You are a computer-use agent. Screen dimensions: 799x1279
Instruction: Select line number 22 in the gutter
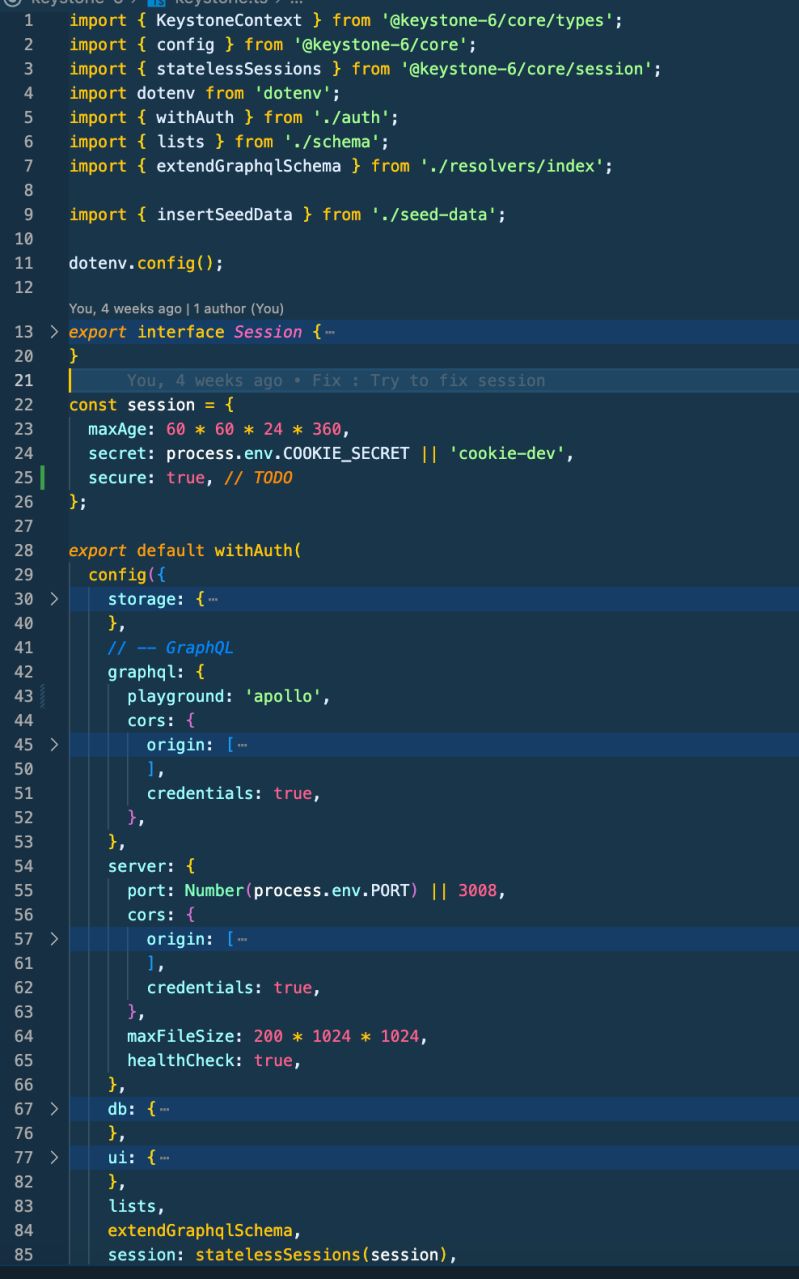click(24, 405)
